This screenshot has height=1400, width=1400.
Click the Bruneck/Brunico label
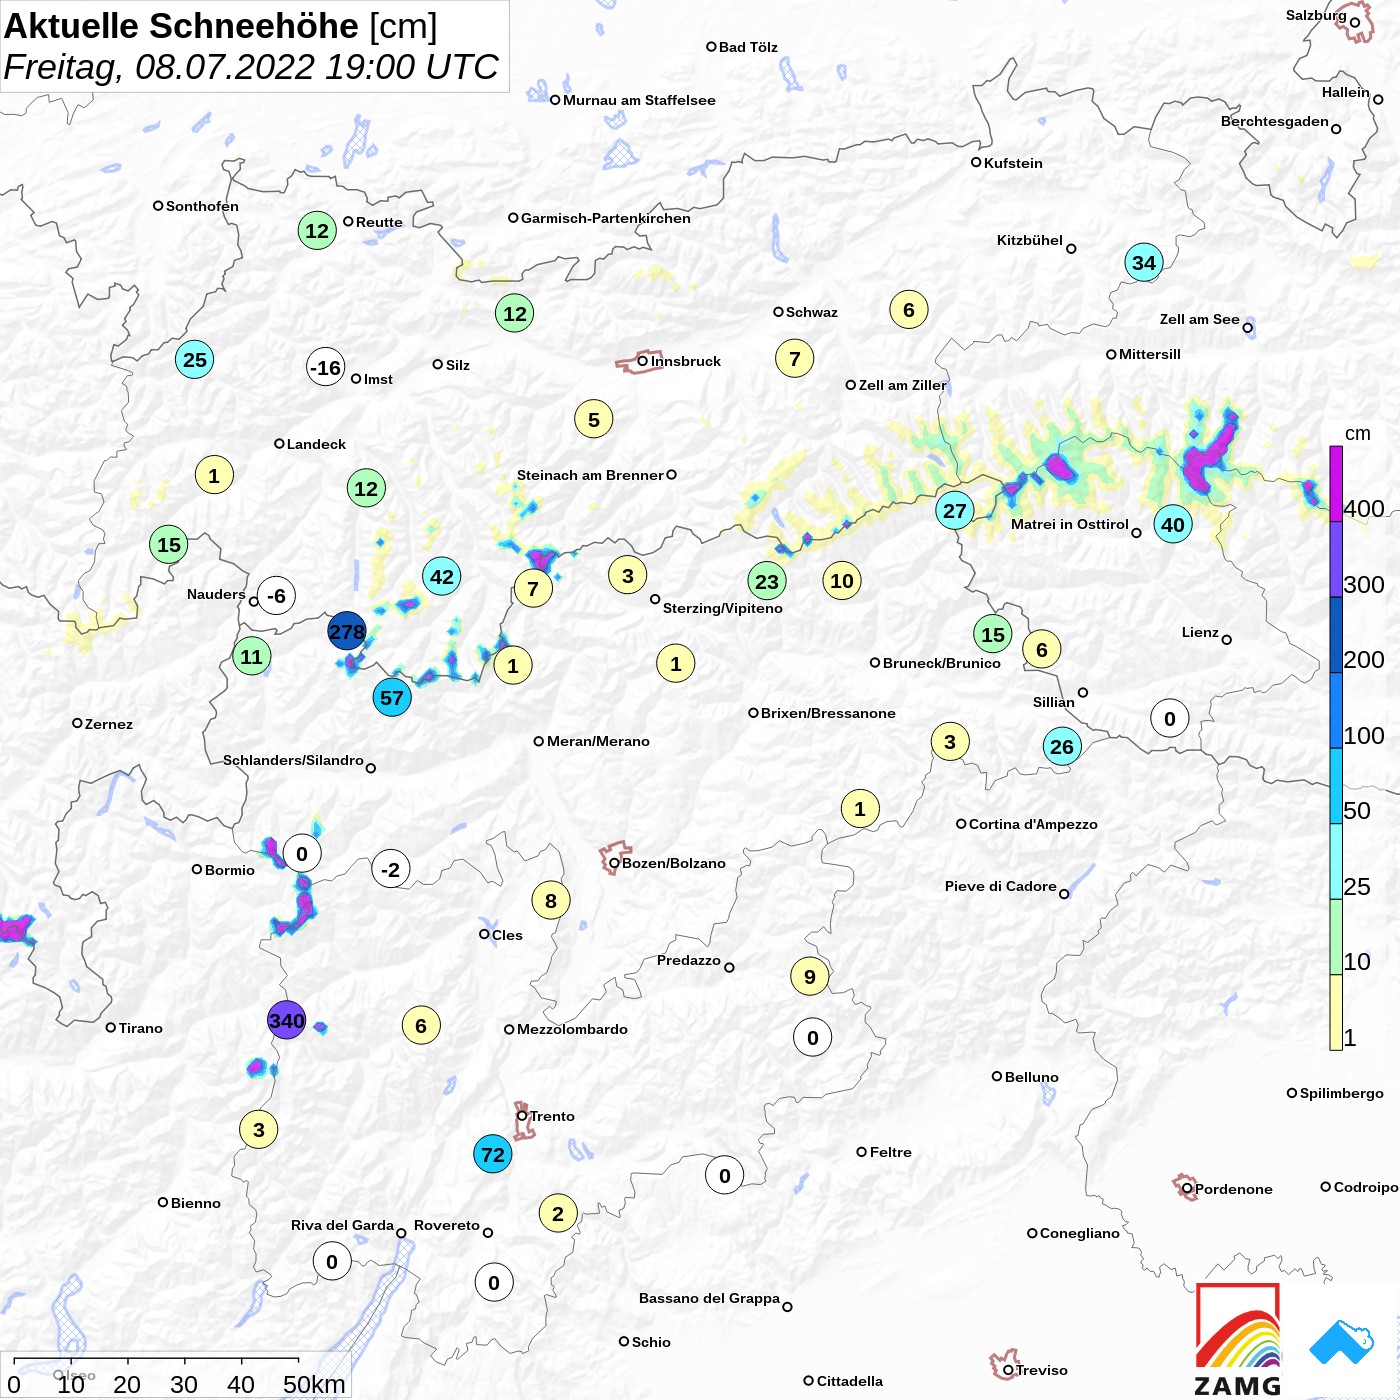(x=942, y=663)
